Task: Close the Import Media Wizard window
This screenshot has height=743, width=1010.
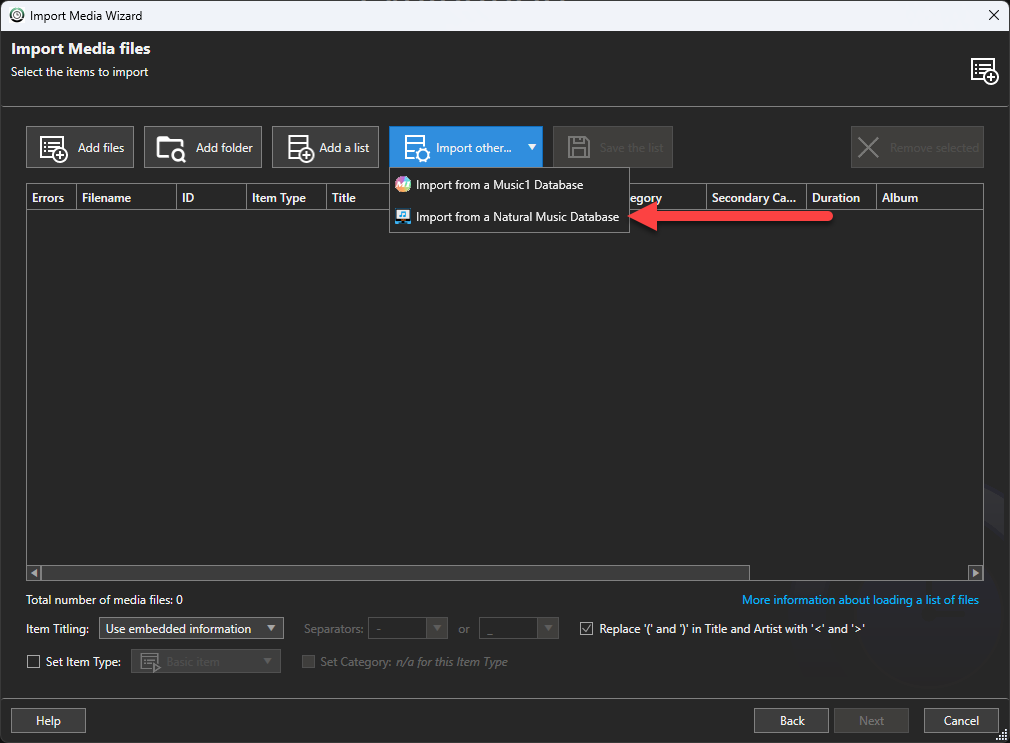Action: [994, 15]
